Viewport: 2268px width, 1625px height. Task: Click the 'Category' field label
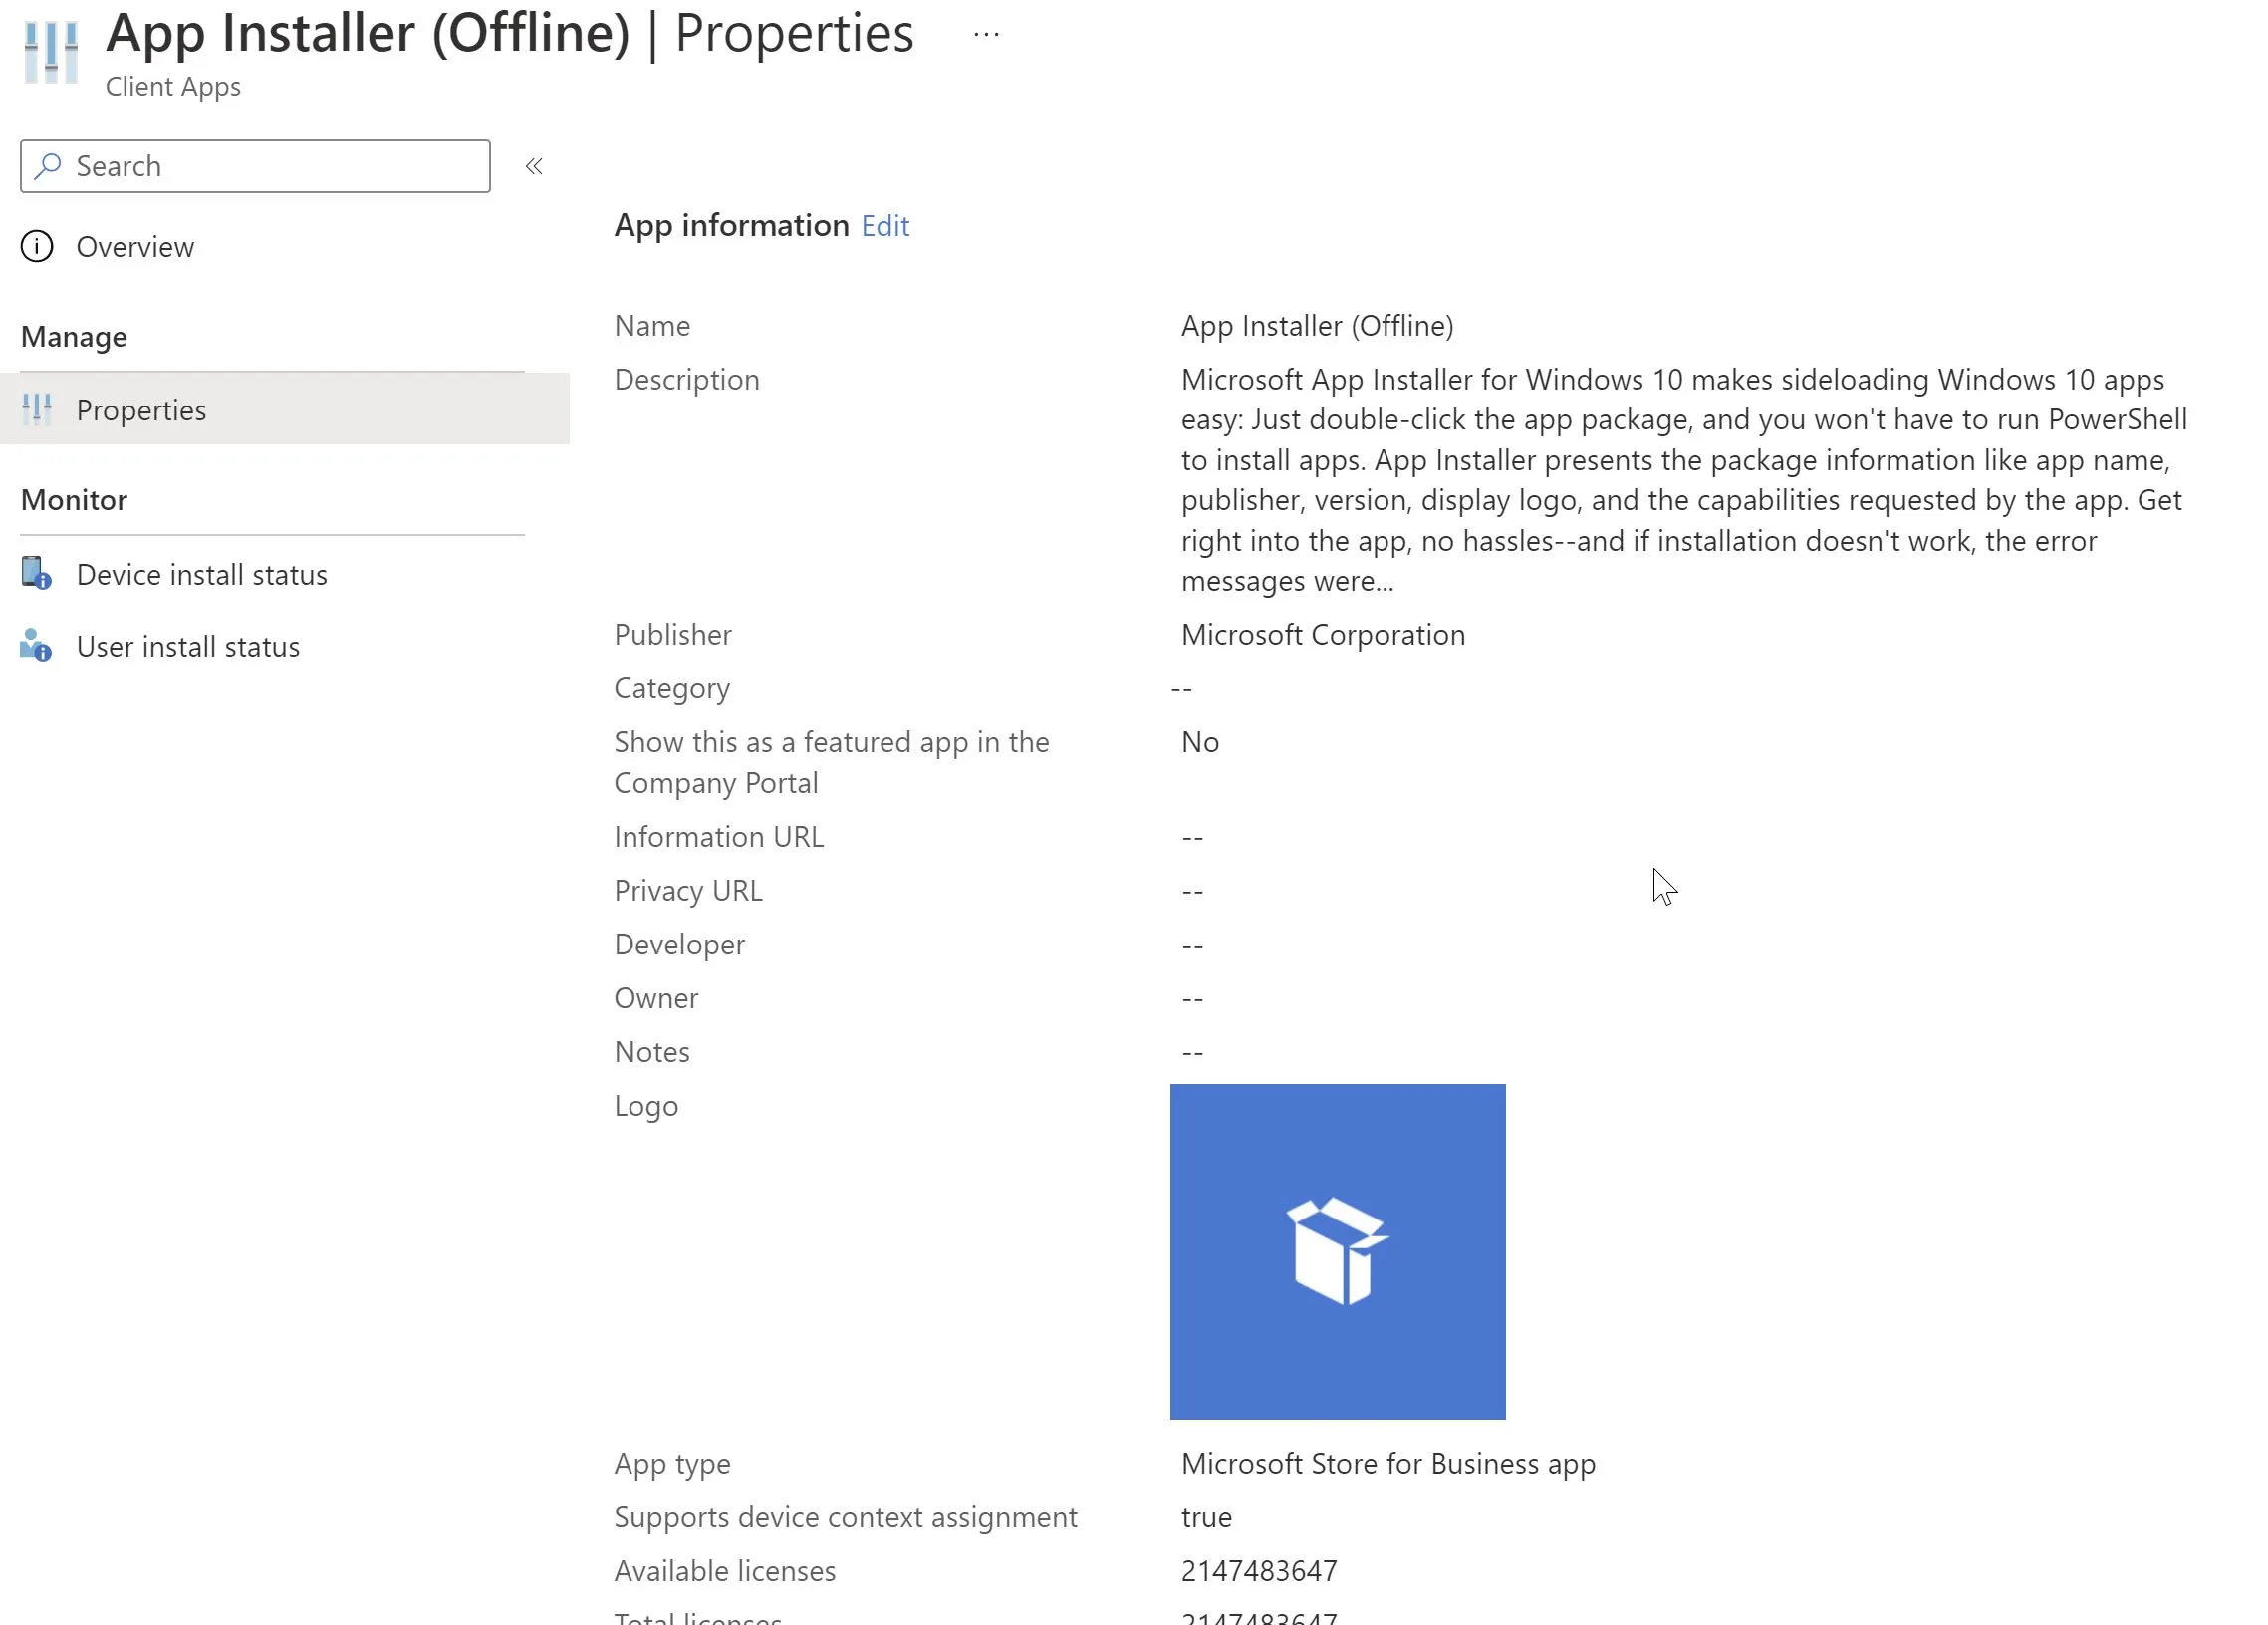(672, 689)
